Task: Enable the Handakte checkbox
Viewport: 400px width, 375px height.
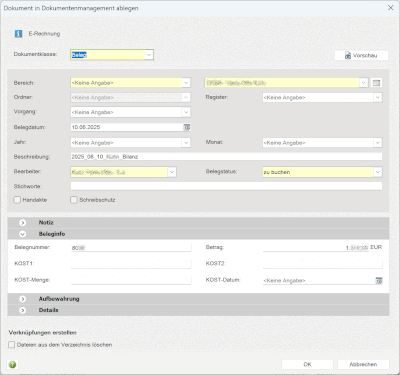Action: tap(17, 200)
